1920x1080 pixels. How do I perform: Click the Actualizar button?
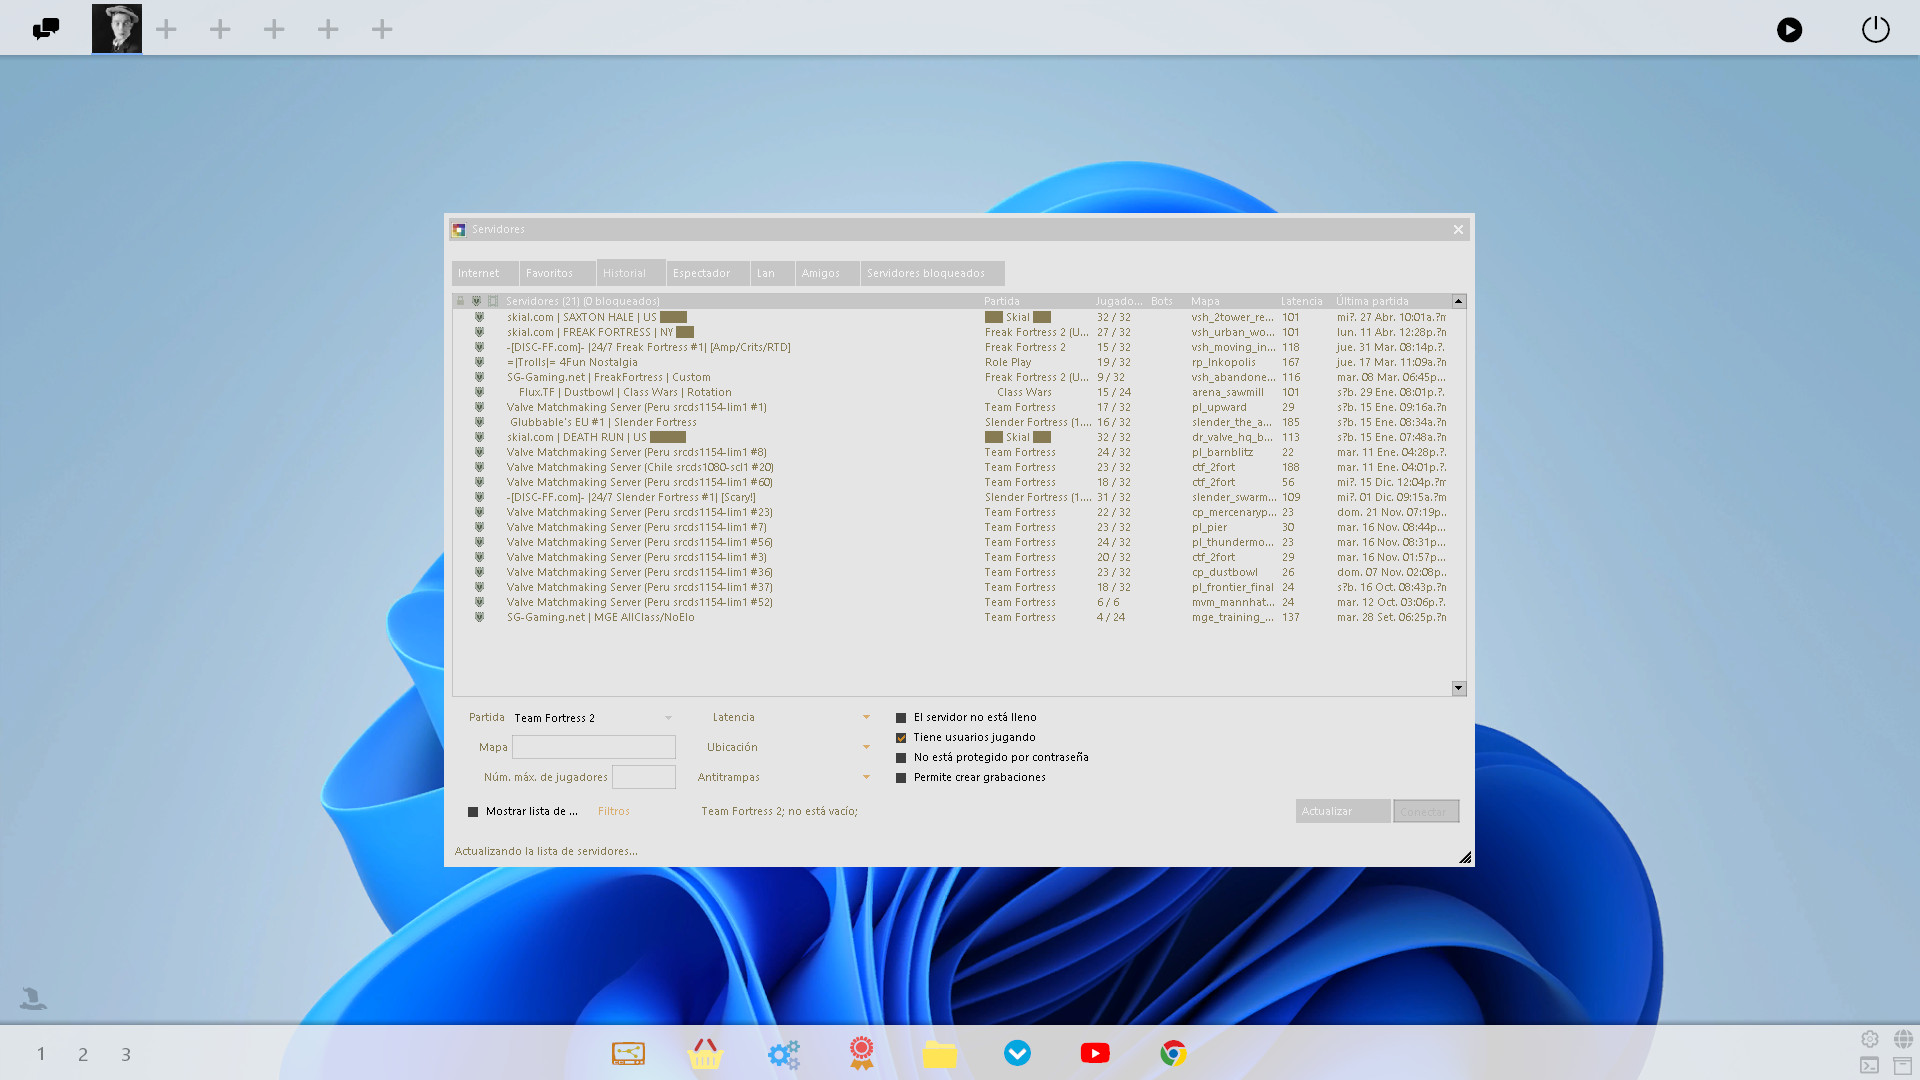(1342, 811)
